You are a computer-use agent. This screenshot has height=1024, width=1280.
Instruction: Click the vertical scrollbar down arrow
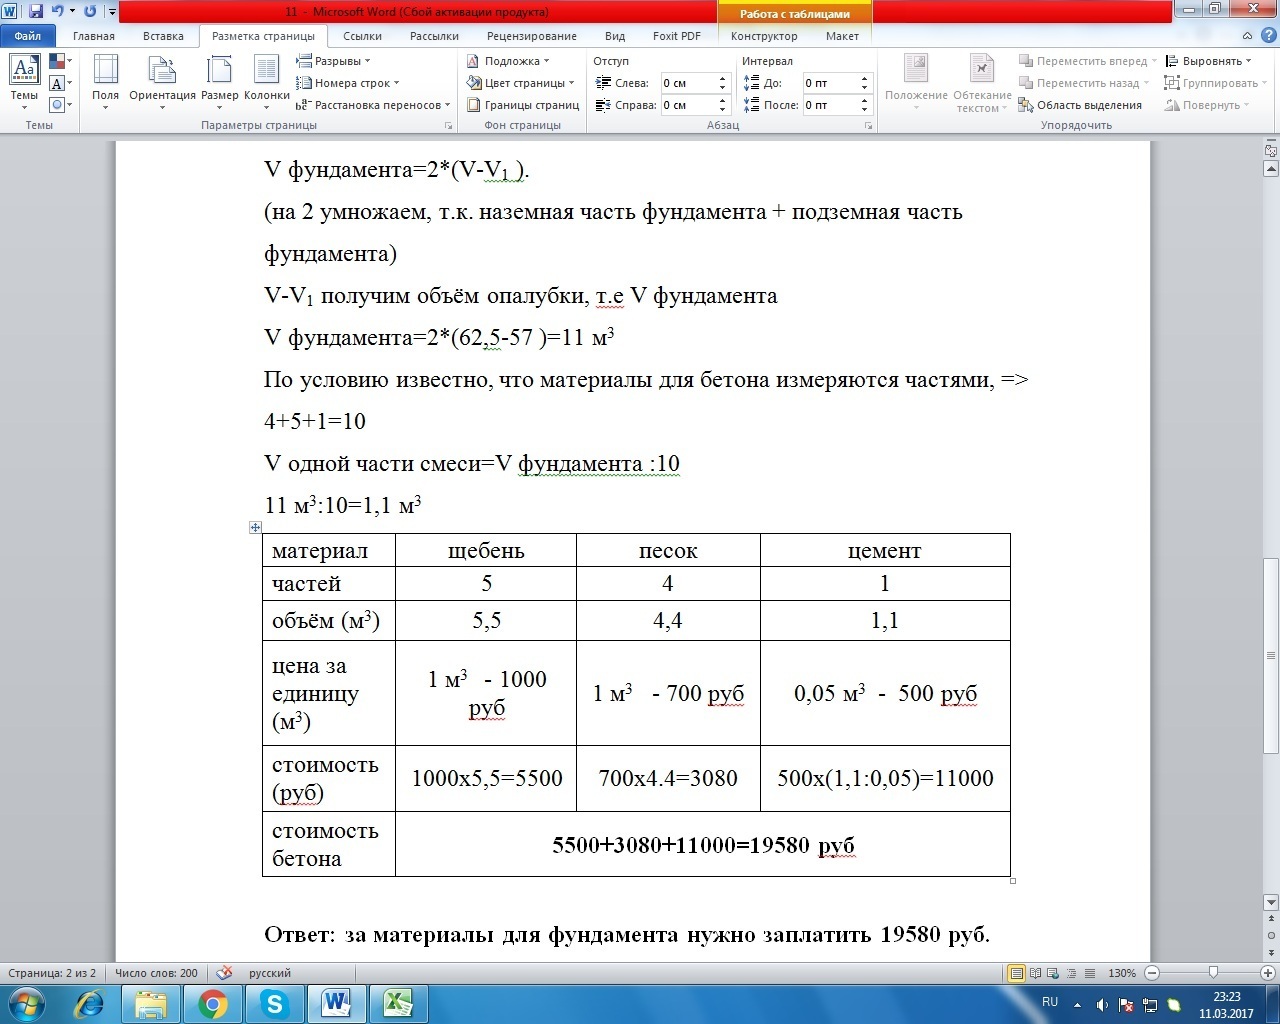(1271, 902)
